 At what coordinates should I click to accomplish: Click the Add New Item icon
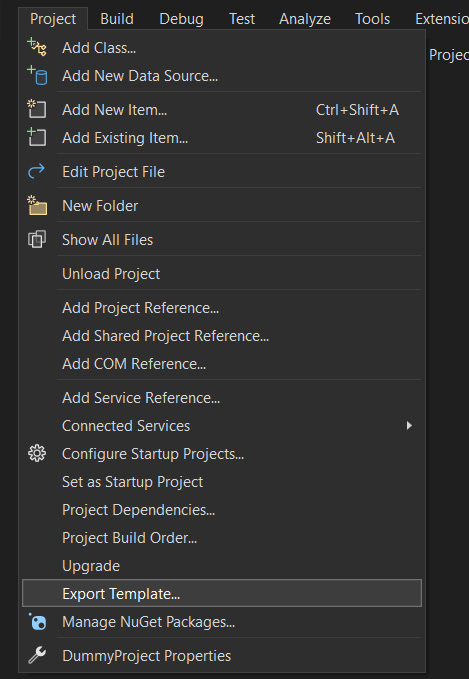(37, 109)
